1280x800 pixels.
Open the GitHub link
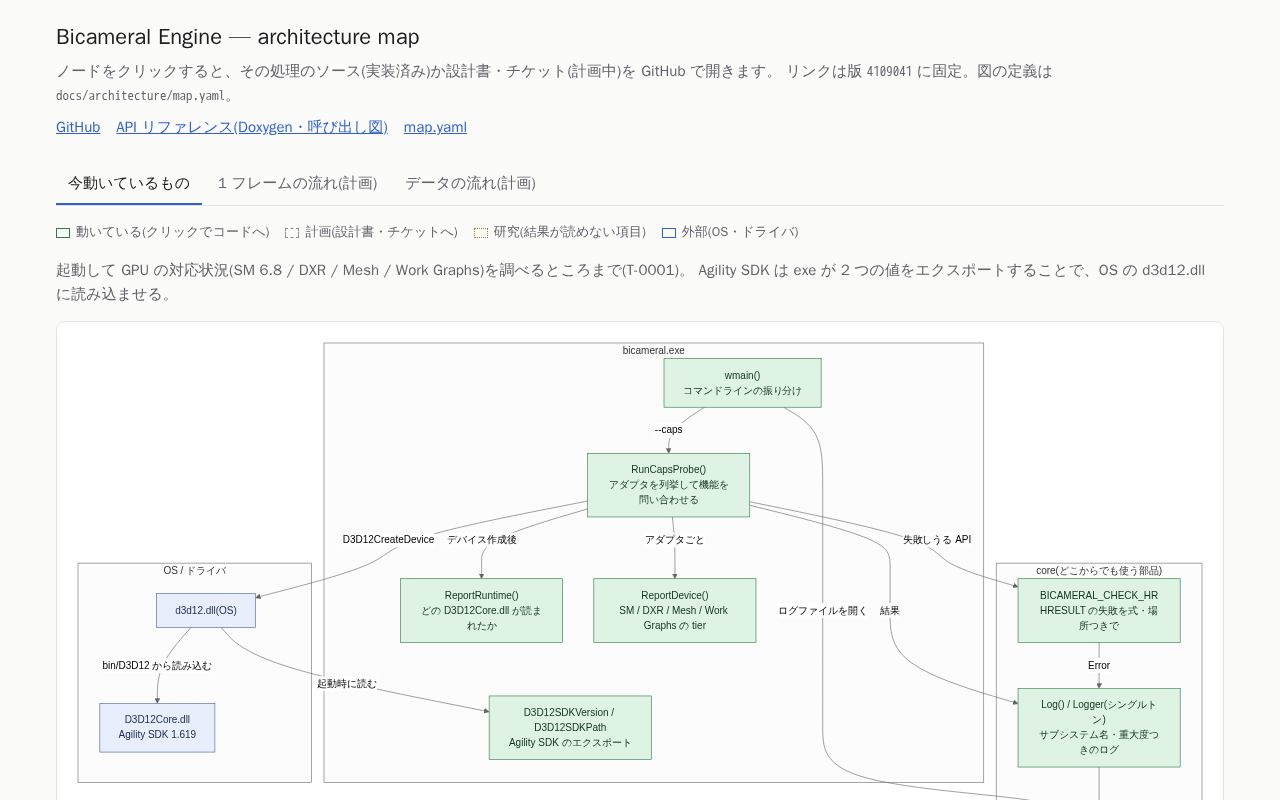click(78, 127)
